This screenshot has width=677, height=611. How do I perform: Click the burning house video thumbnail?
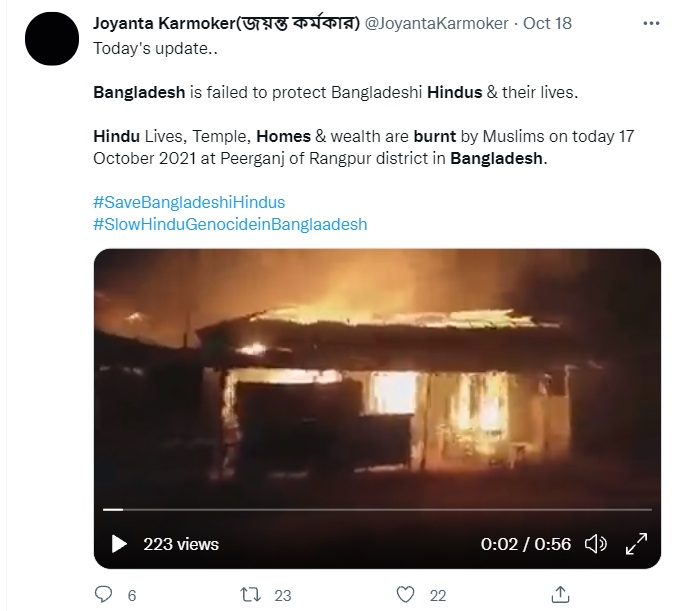tap(377, 376)
